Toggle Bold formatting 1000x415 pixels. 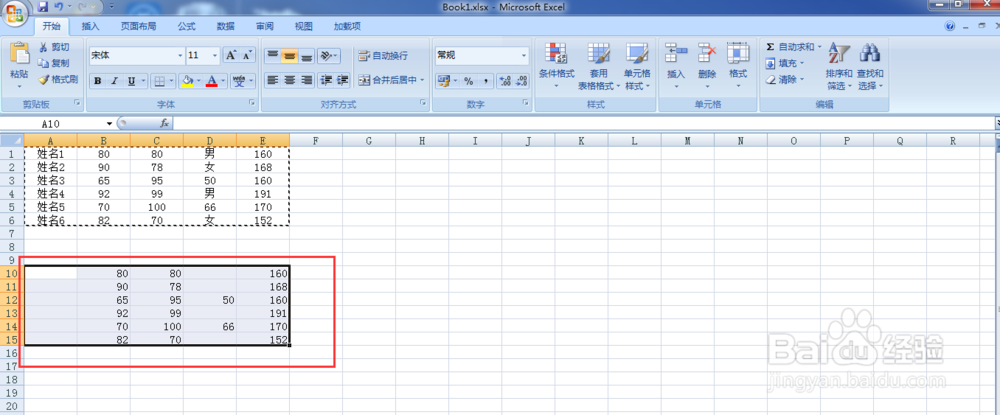tap(98, 81)
